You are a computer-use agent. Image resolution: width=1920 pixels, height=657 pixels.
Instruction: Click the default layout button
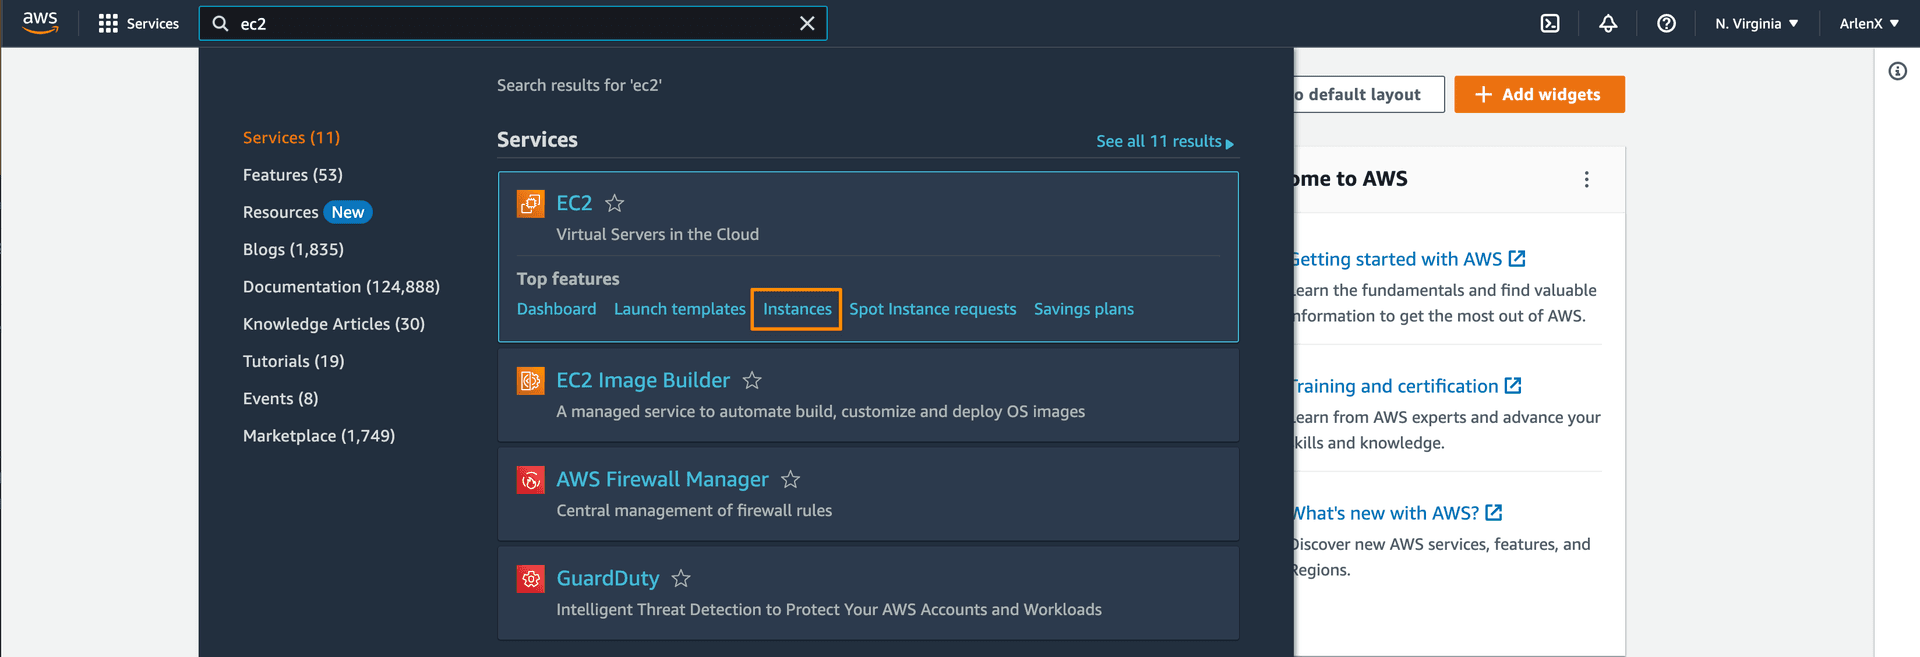[x=1369, y=94]
